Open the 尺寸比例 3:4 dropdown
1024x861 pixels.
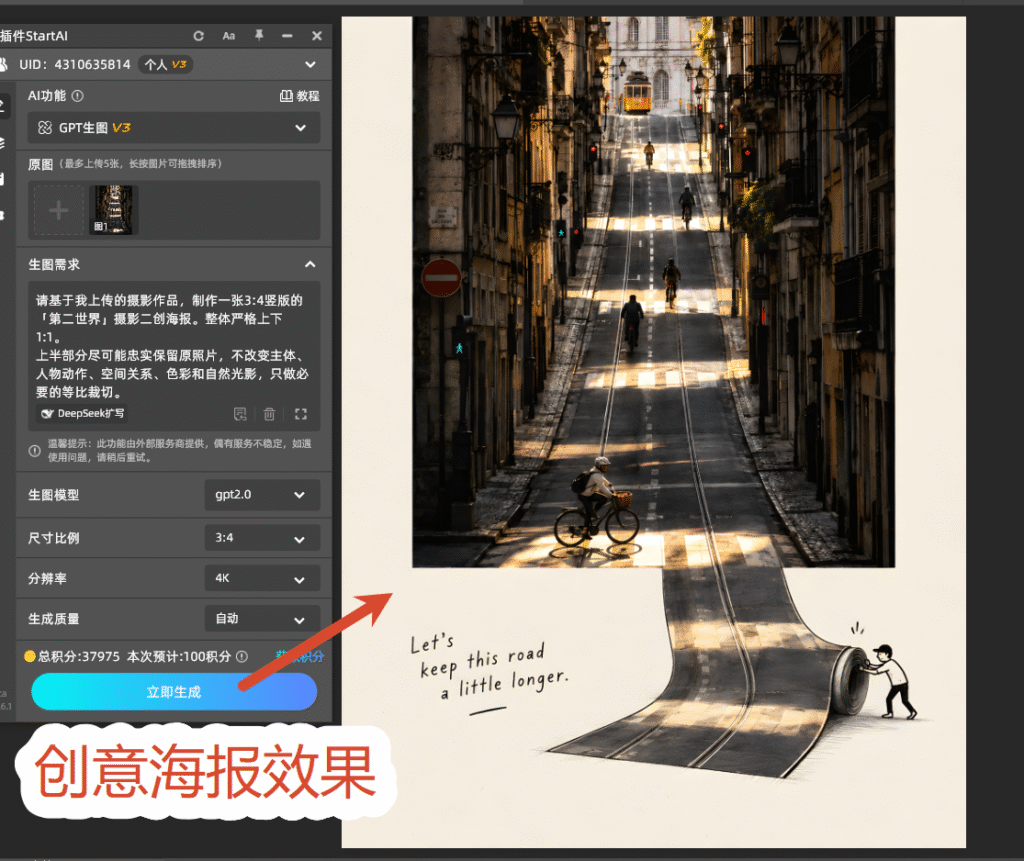click(x=262, y=538)
